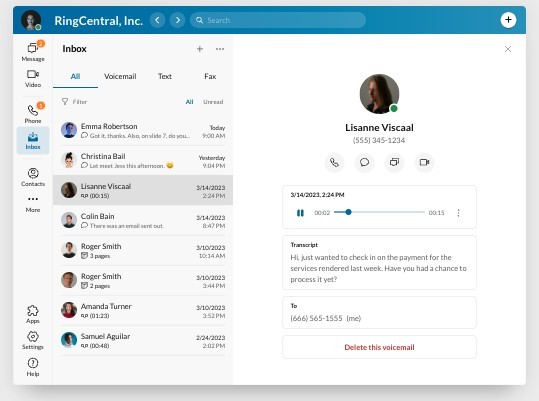
Task: Open team message with Lisanne icon
Action: click(x=394, y=162)
